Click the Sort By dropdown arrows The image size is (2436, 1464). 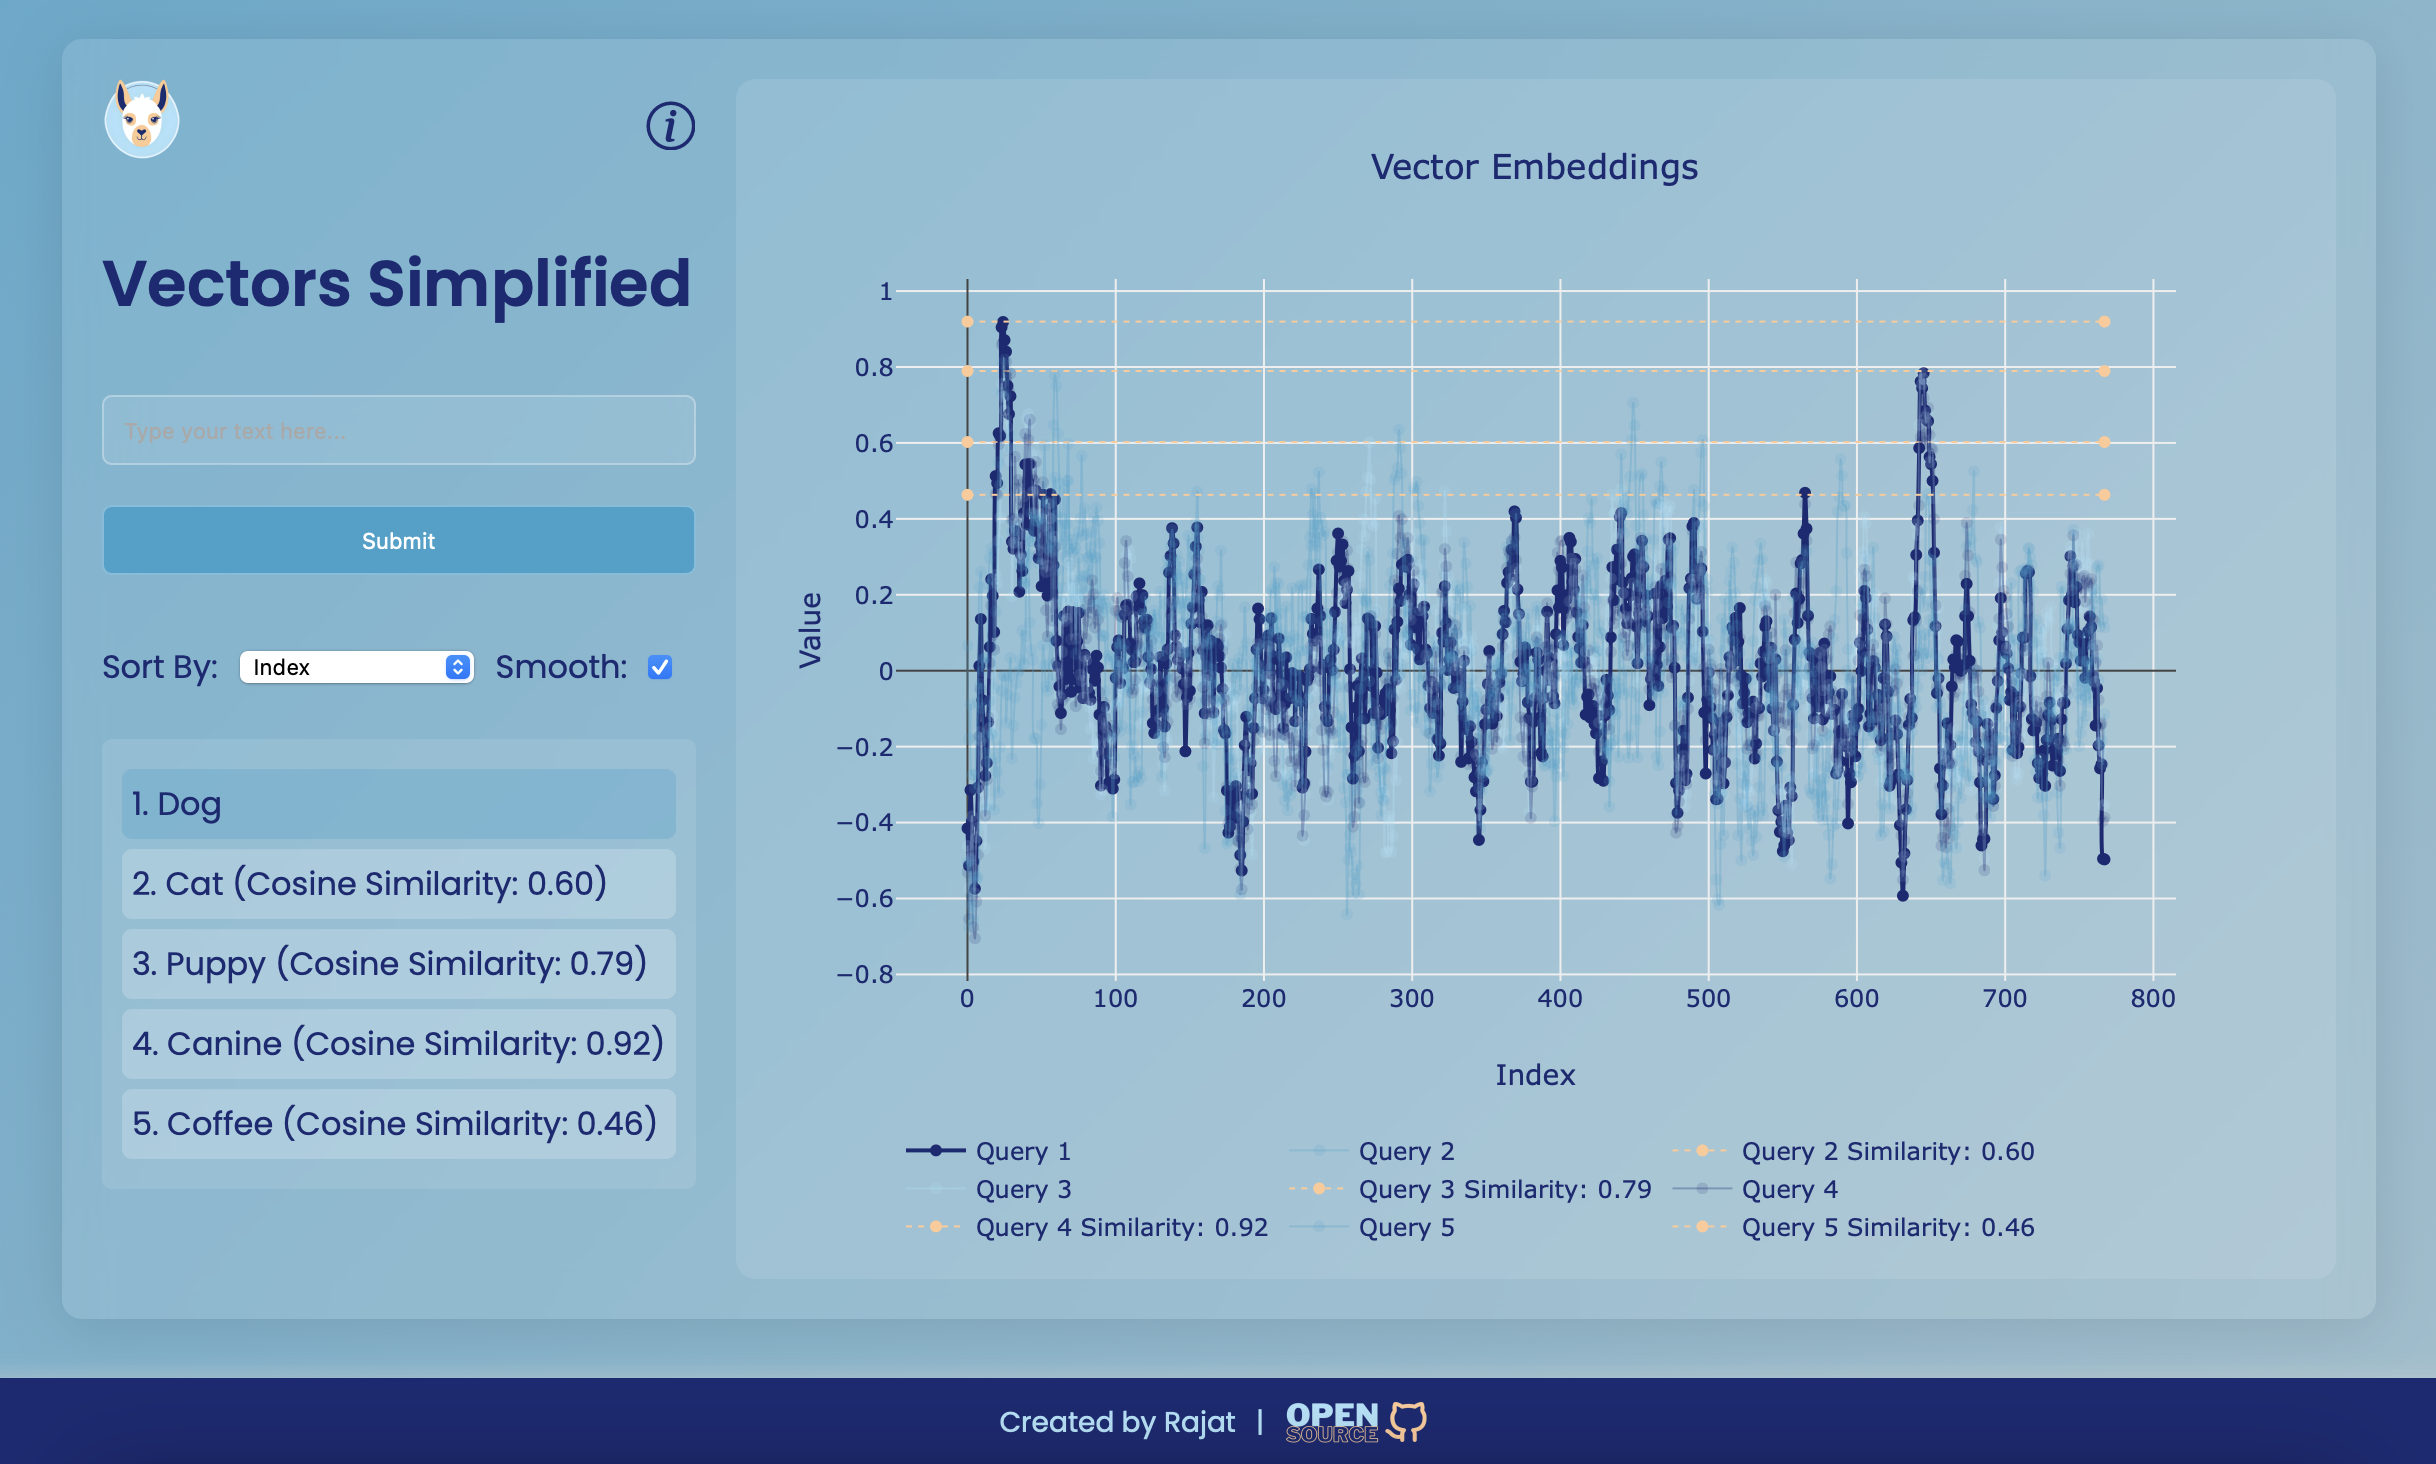458,667
